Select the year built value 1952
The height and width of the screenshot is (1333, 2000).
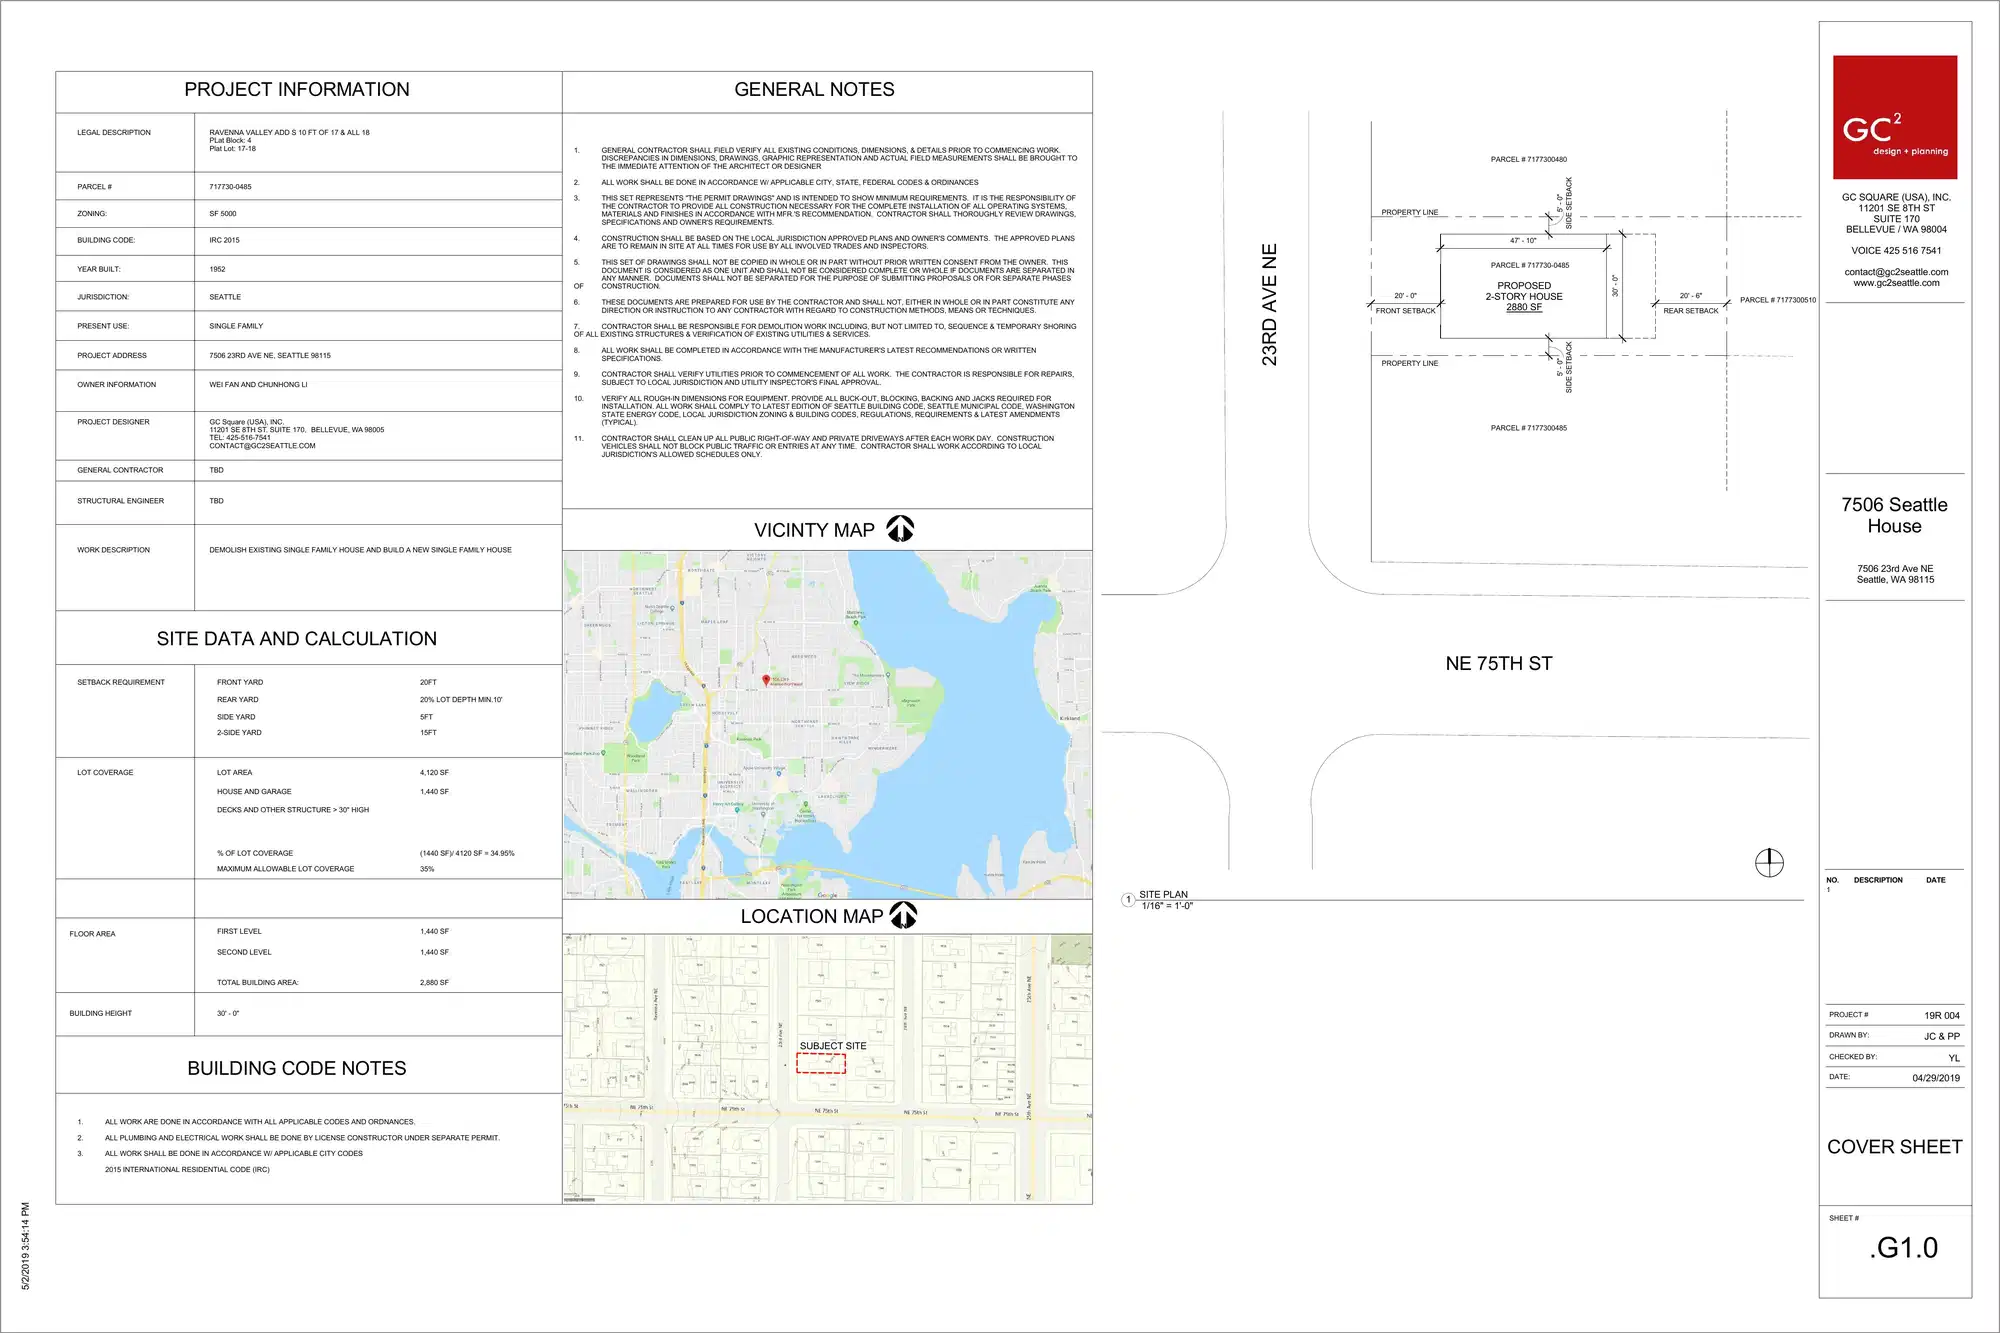(x=217, y=269)
